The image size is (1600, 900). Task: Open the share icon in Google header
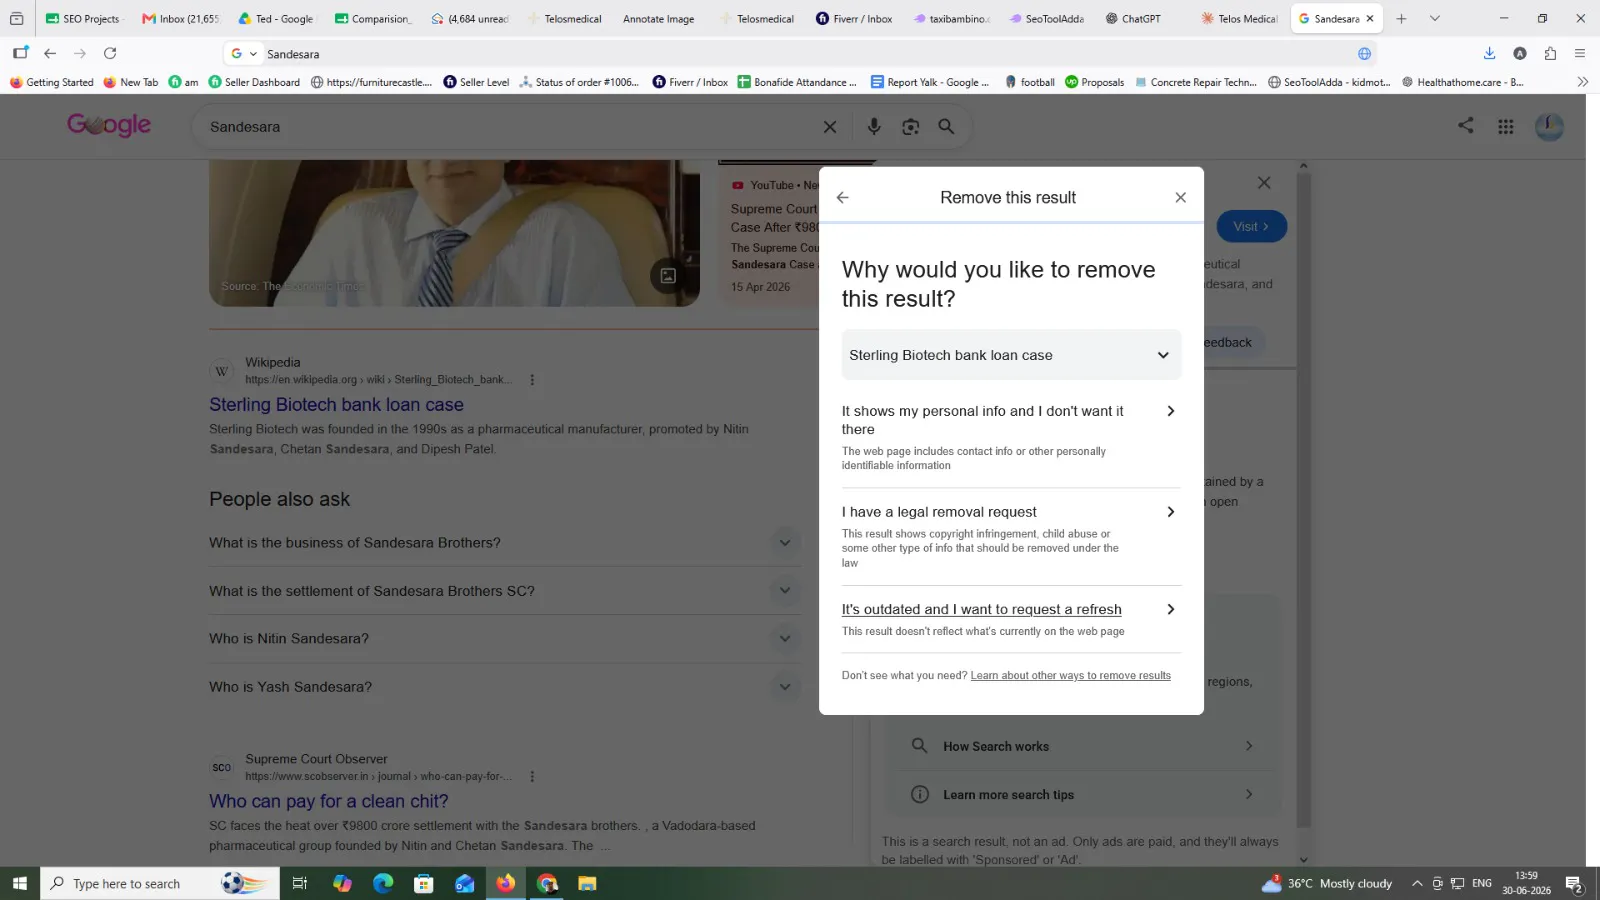[1465, 126]
